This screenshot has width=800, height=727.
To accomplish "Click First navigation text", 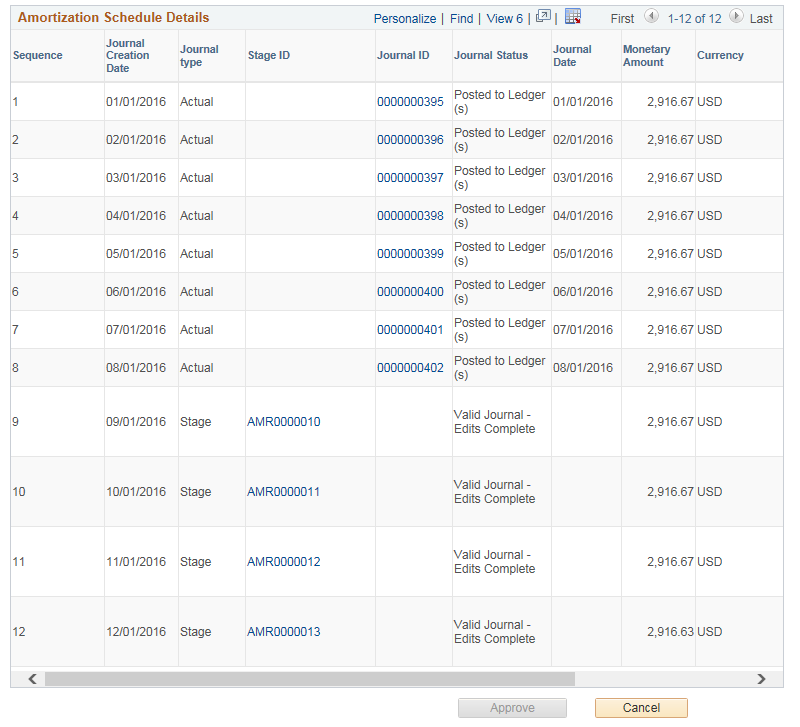I will (622, 19).
